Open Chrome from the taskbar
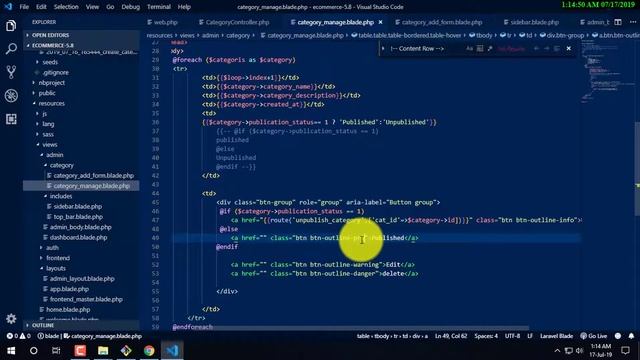The image size is (640, 360). coord(149,351)
